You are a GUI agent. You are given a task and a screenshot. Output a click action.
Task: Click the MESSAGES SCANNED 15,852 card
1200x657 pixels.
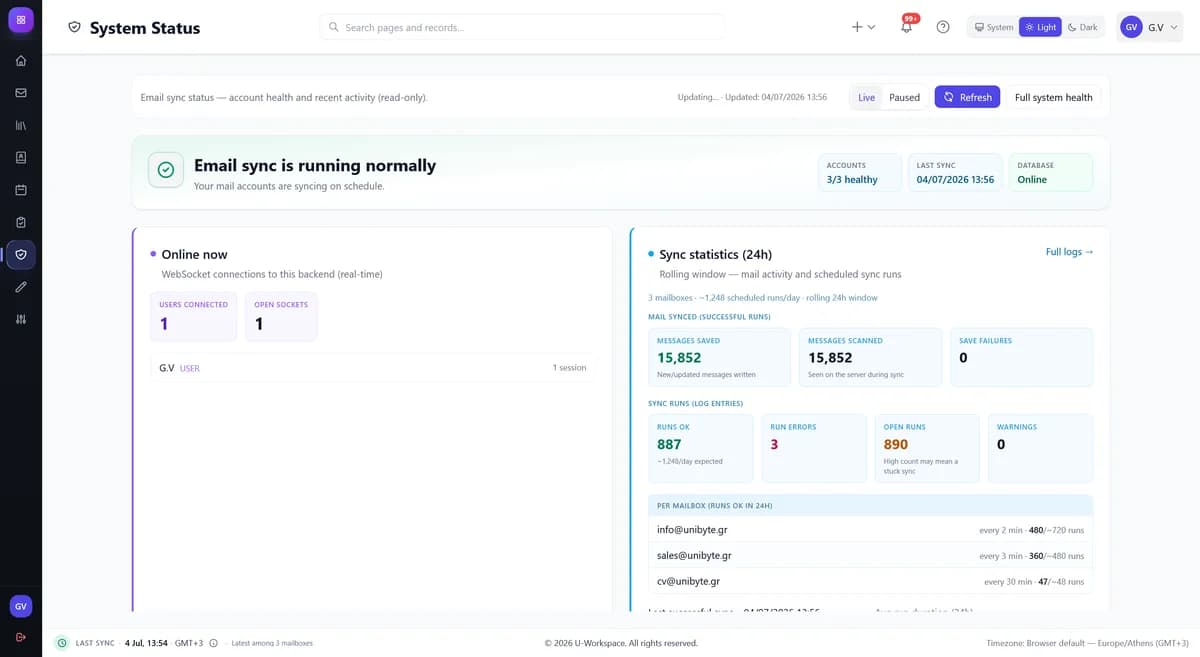[871, 358]
